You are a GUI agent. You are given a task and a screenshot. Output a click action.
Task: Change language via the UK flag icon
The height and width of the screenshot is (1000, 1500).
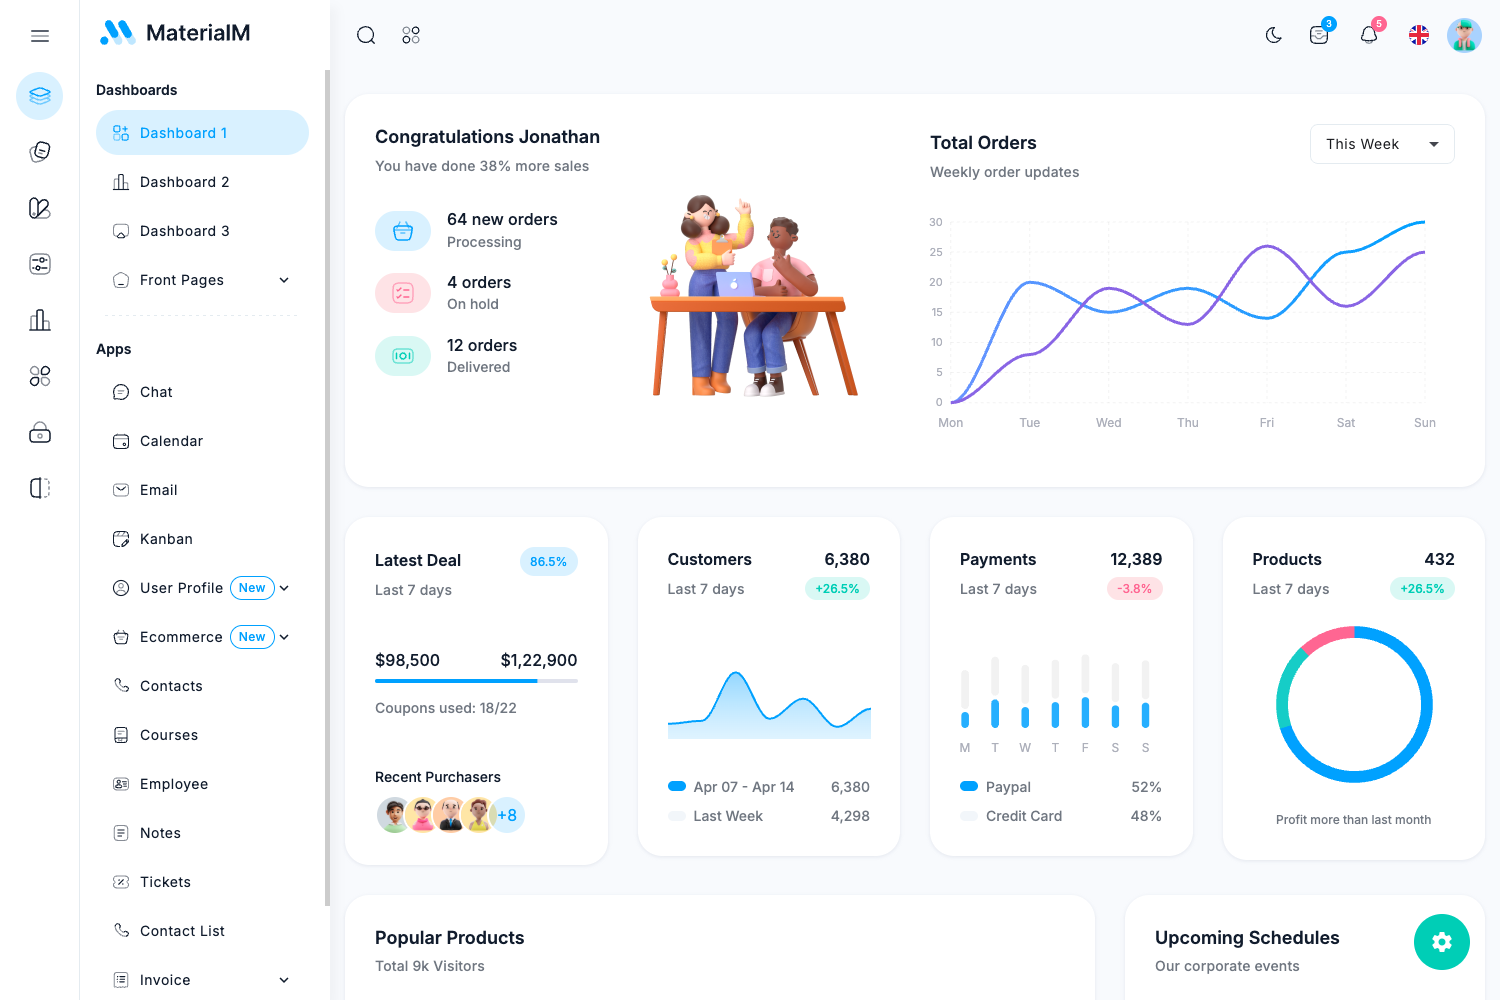click(1418, 34)
